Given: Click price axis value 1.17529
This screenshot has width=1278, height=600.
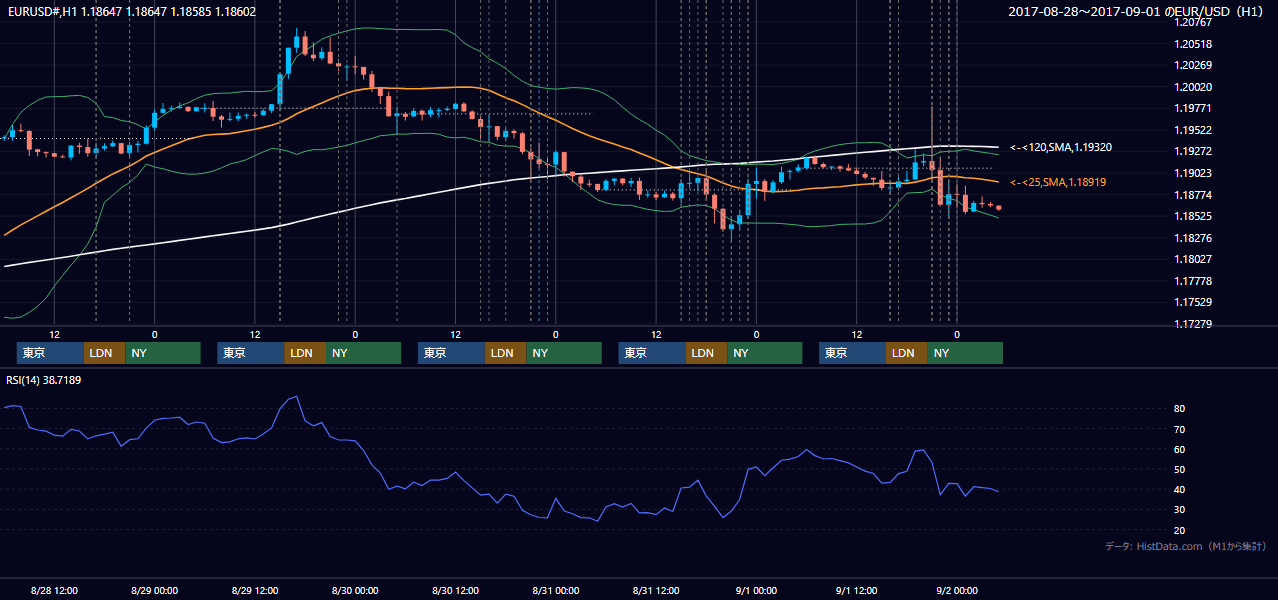Looking at the screenshot, I should click(x=1193, y=303).
